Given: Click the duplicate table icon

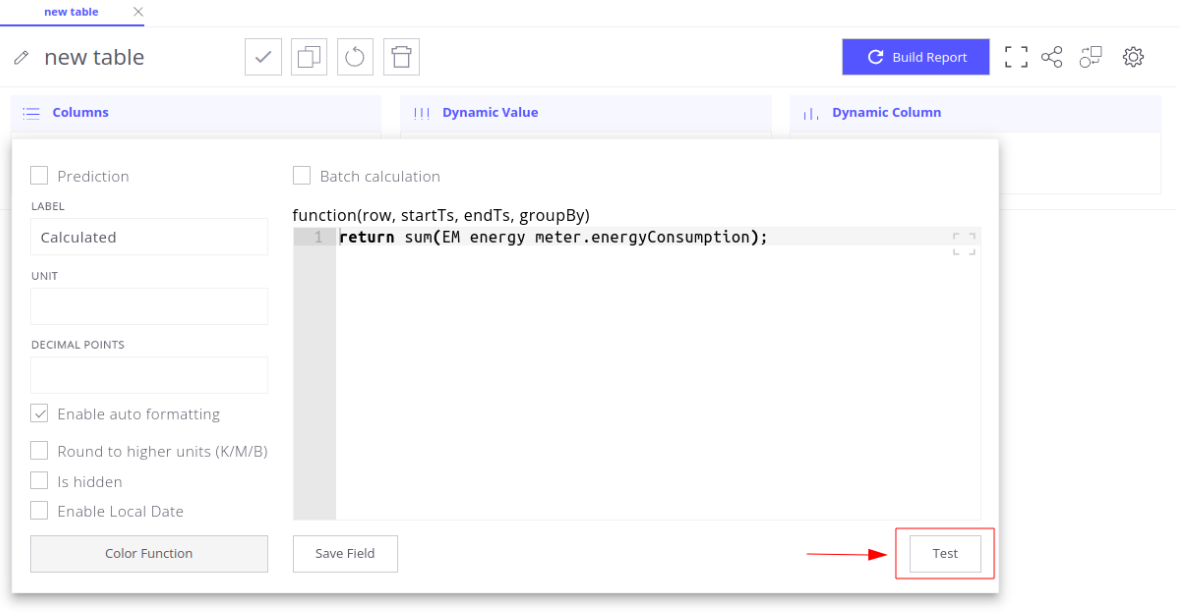Looking at the screenshot, I should 309,57.
